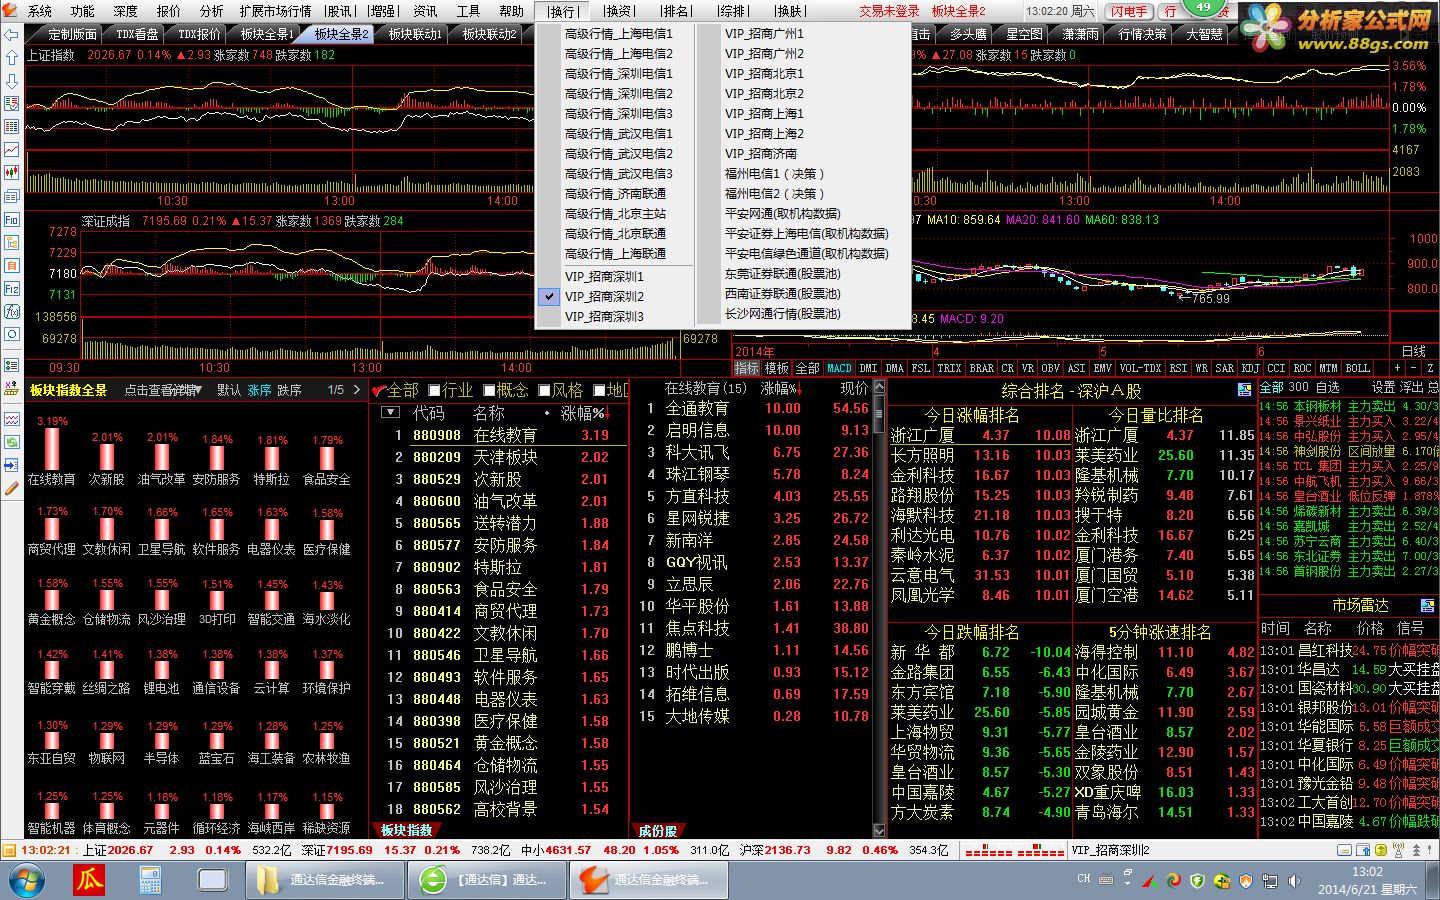Open the Windows Start menu
Screen dimensions: 1440x900
click(x=26, y=880)
